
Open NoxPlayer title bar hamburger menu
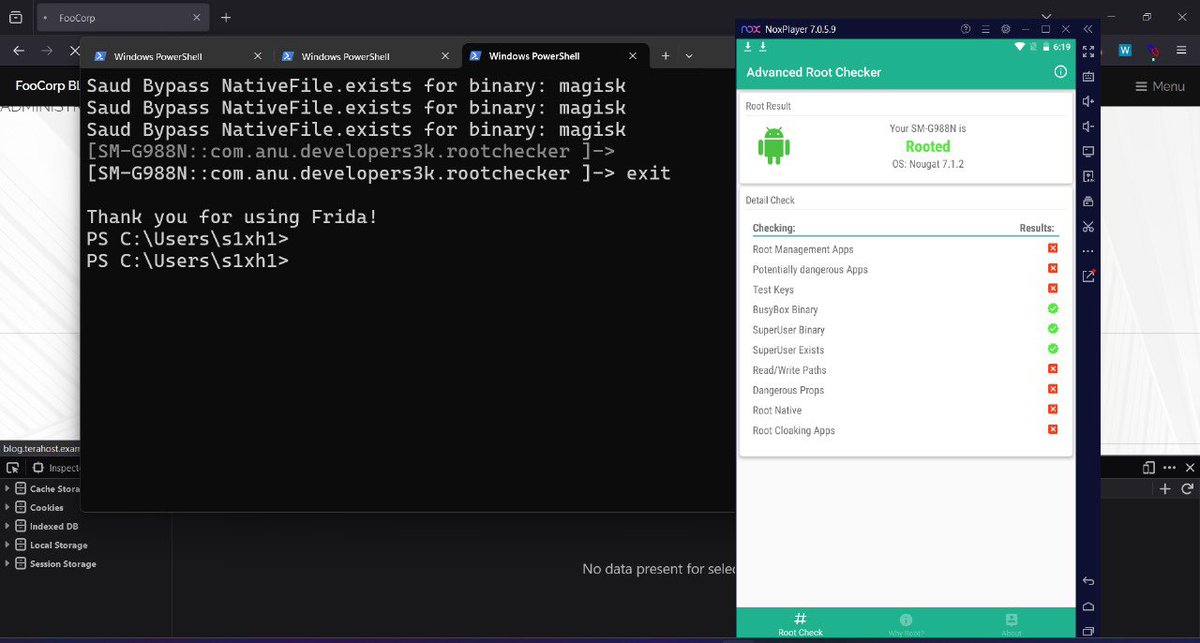(x=986, y=29)
